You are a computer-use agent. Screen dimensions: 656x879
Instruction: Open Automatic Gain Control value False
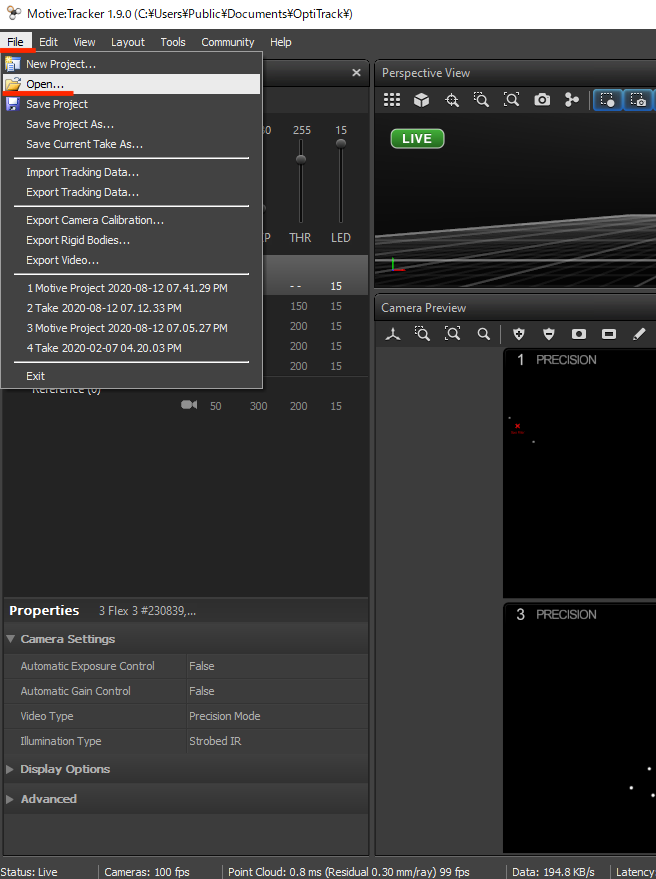(277, 691)
